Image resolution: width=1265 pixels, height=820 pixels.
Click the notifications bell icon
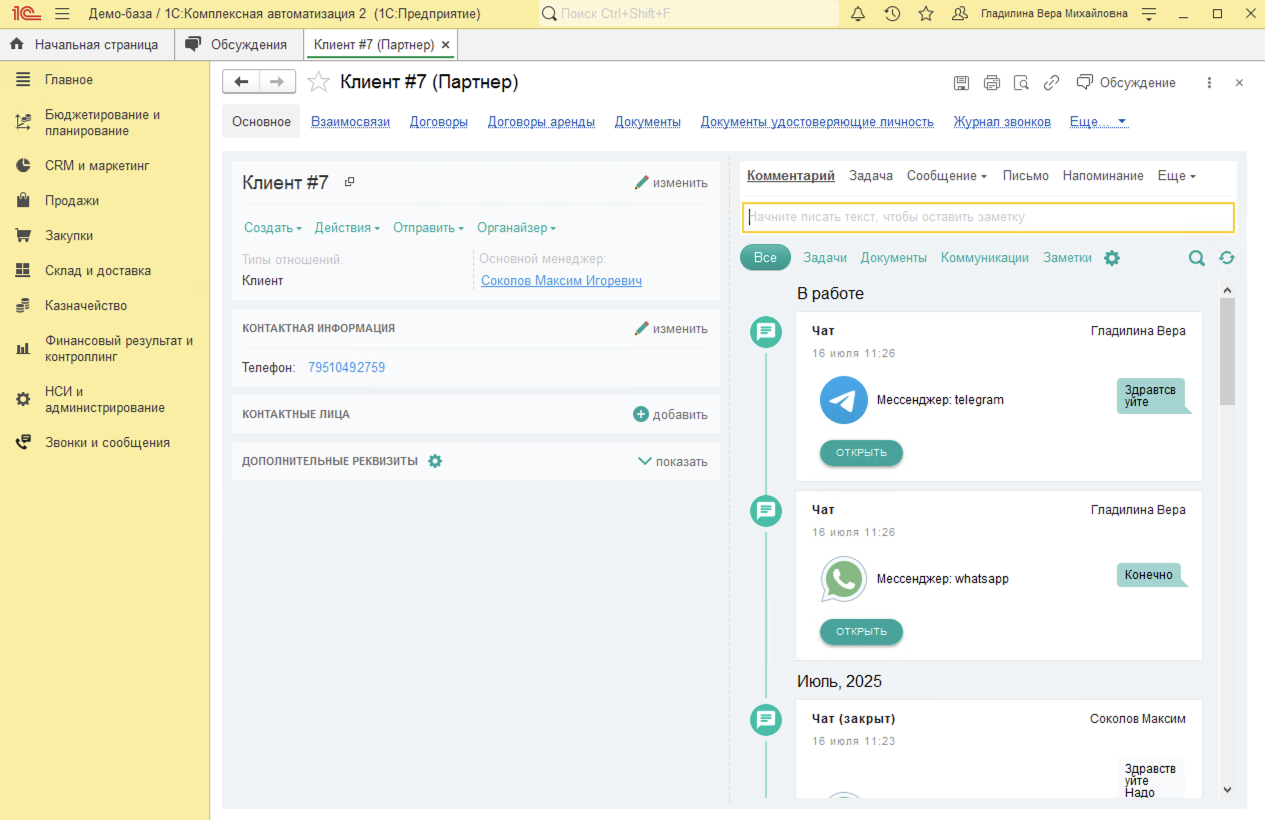coord(858,14)
